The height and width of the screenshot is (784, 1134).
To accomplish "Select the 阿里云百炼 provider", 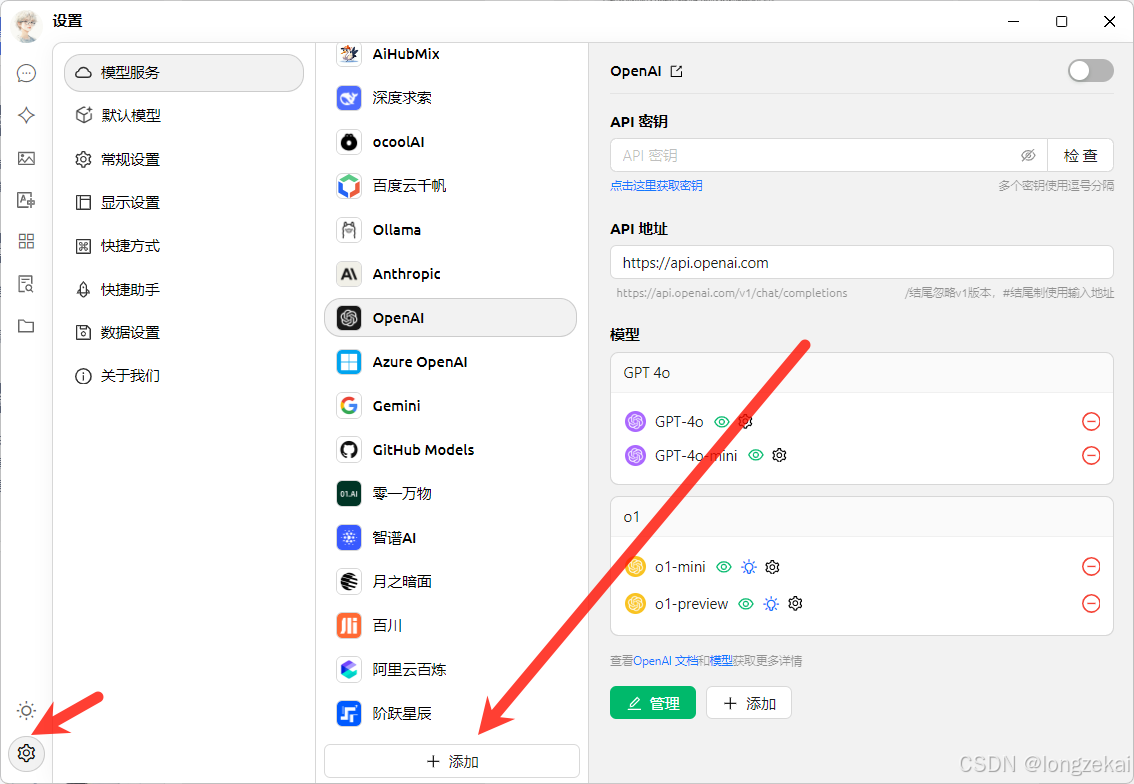I will pos(451,670).
